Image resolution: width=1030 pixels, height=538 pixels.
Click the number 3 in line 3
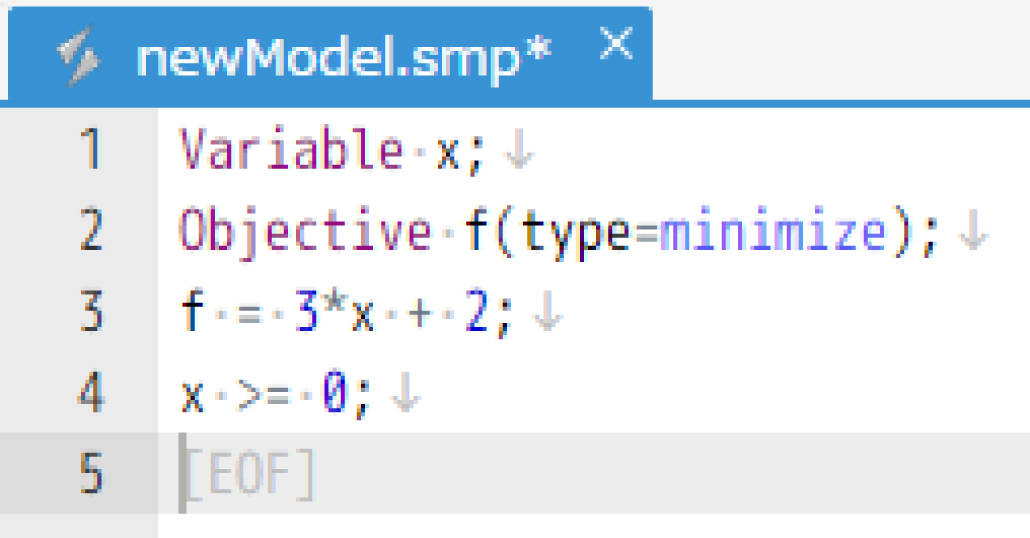(x=307, y=312)
